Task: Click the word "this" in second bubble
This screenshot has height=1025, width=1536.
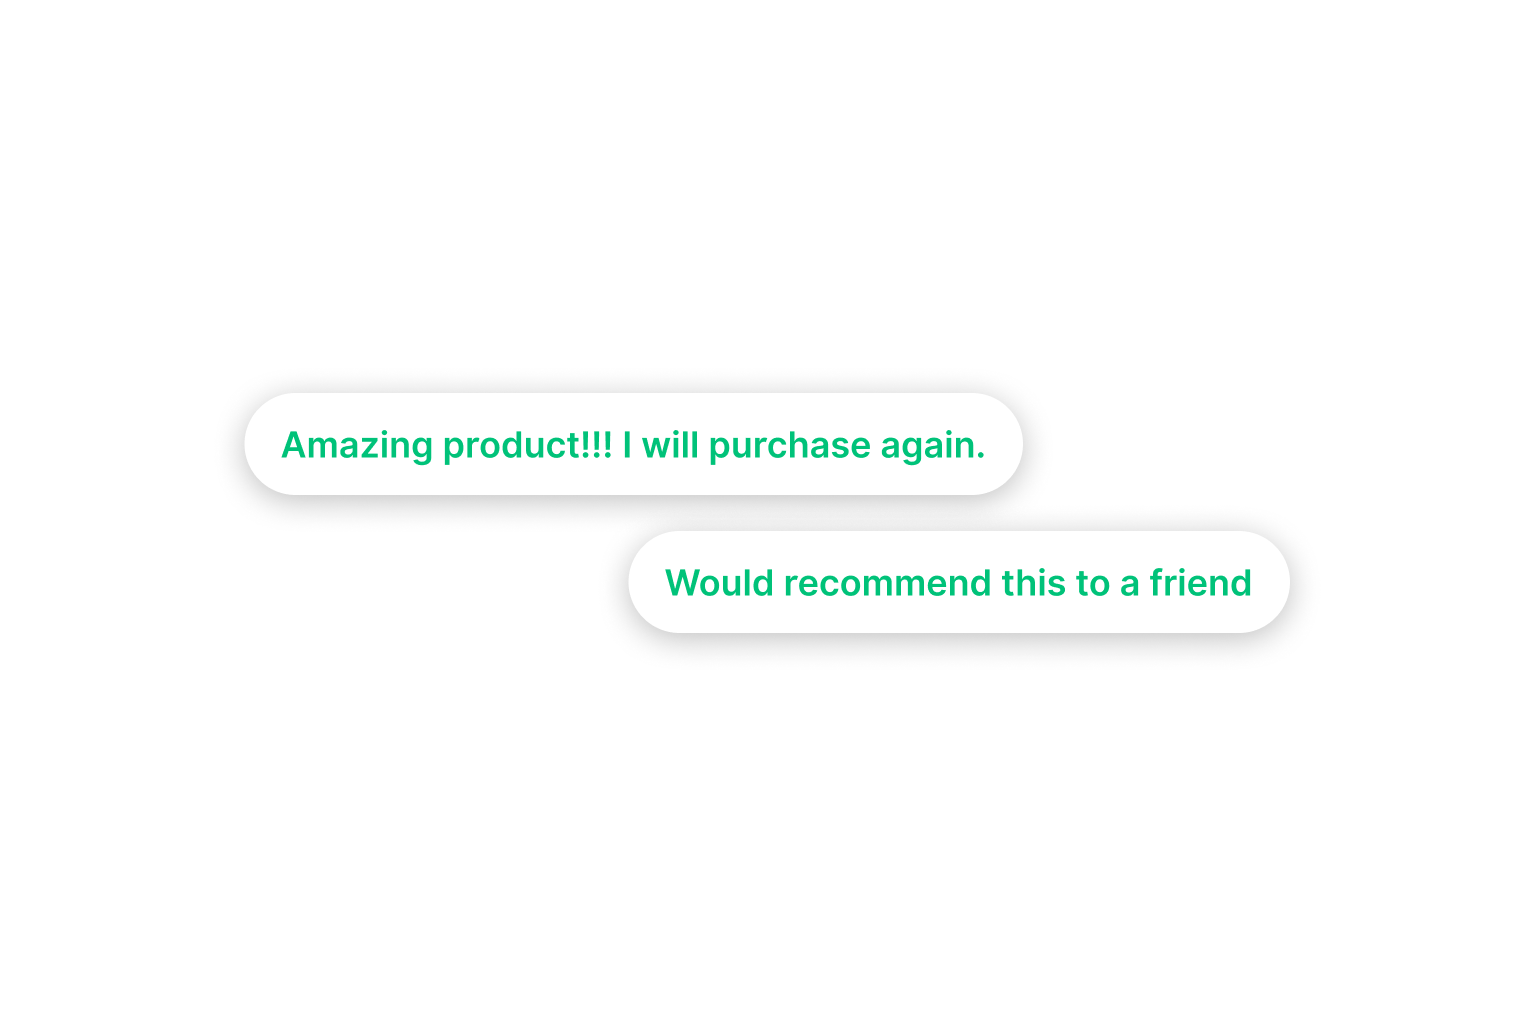Action: [1033, 582]
